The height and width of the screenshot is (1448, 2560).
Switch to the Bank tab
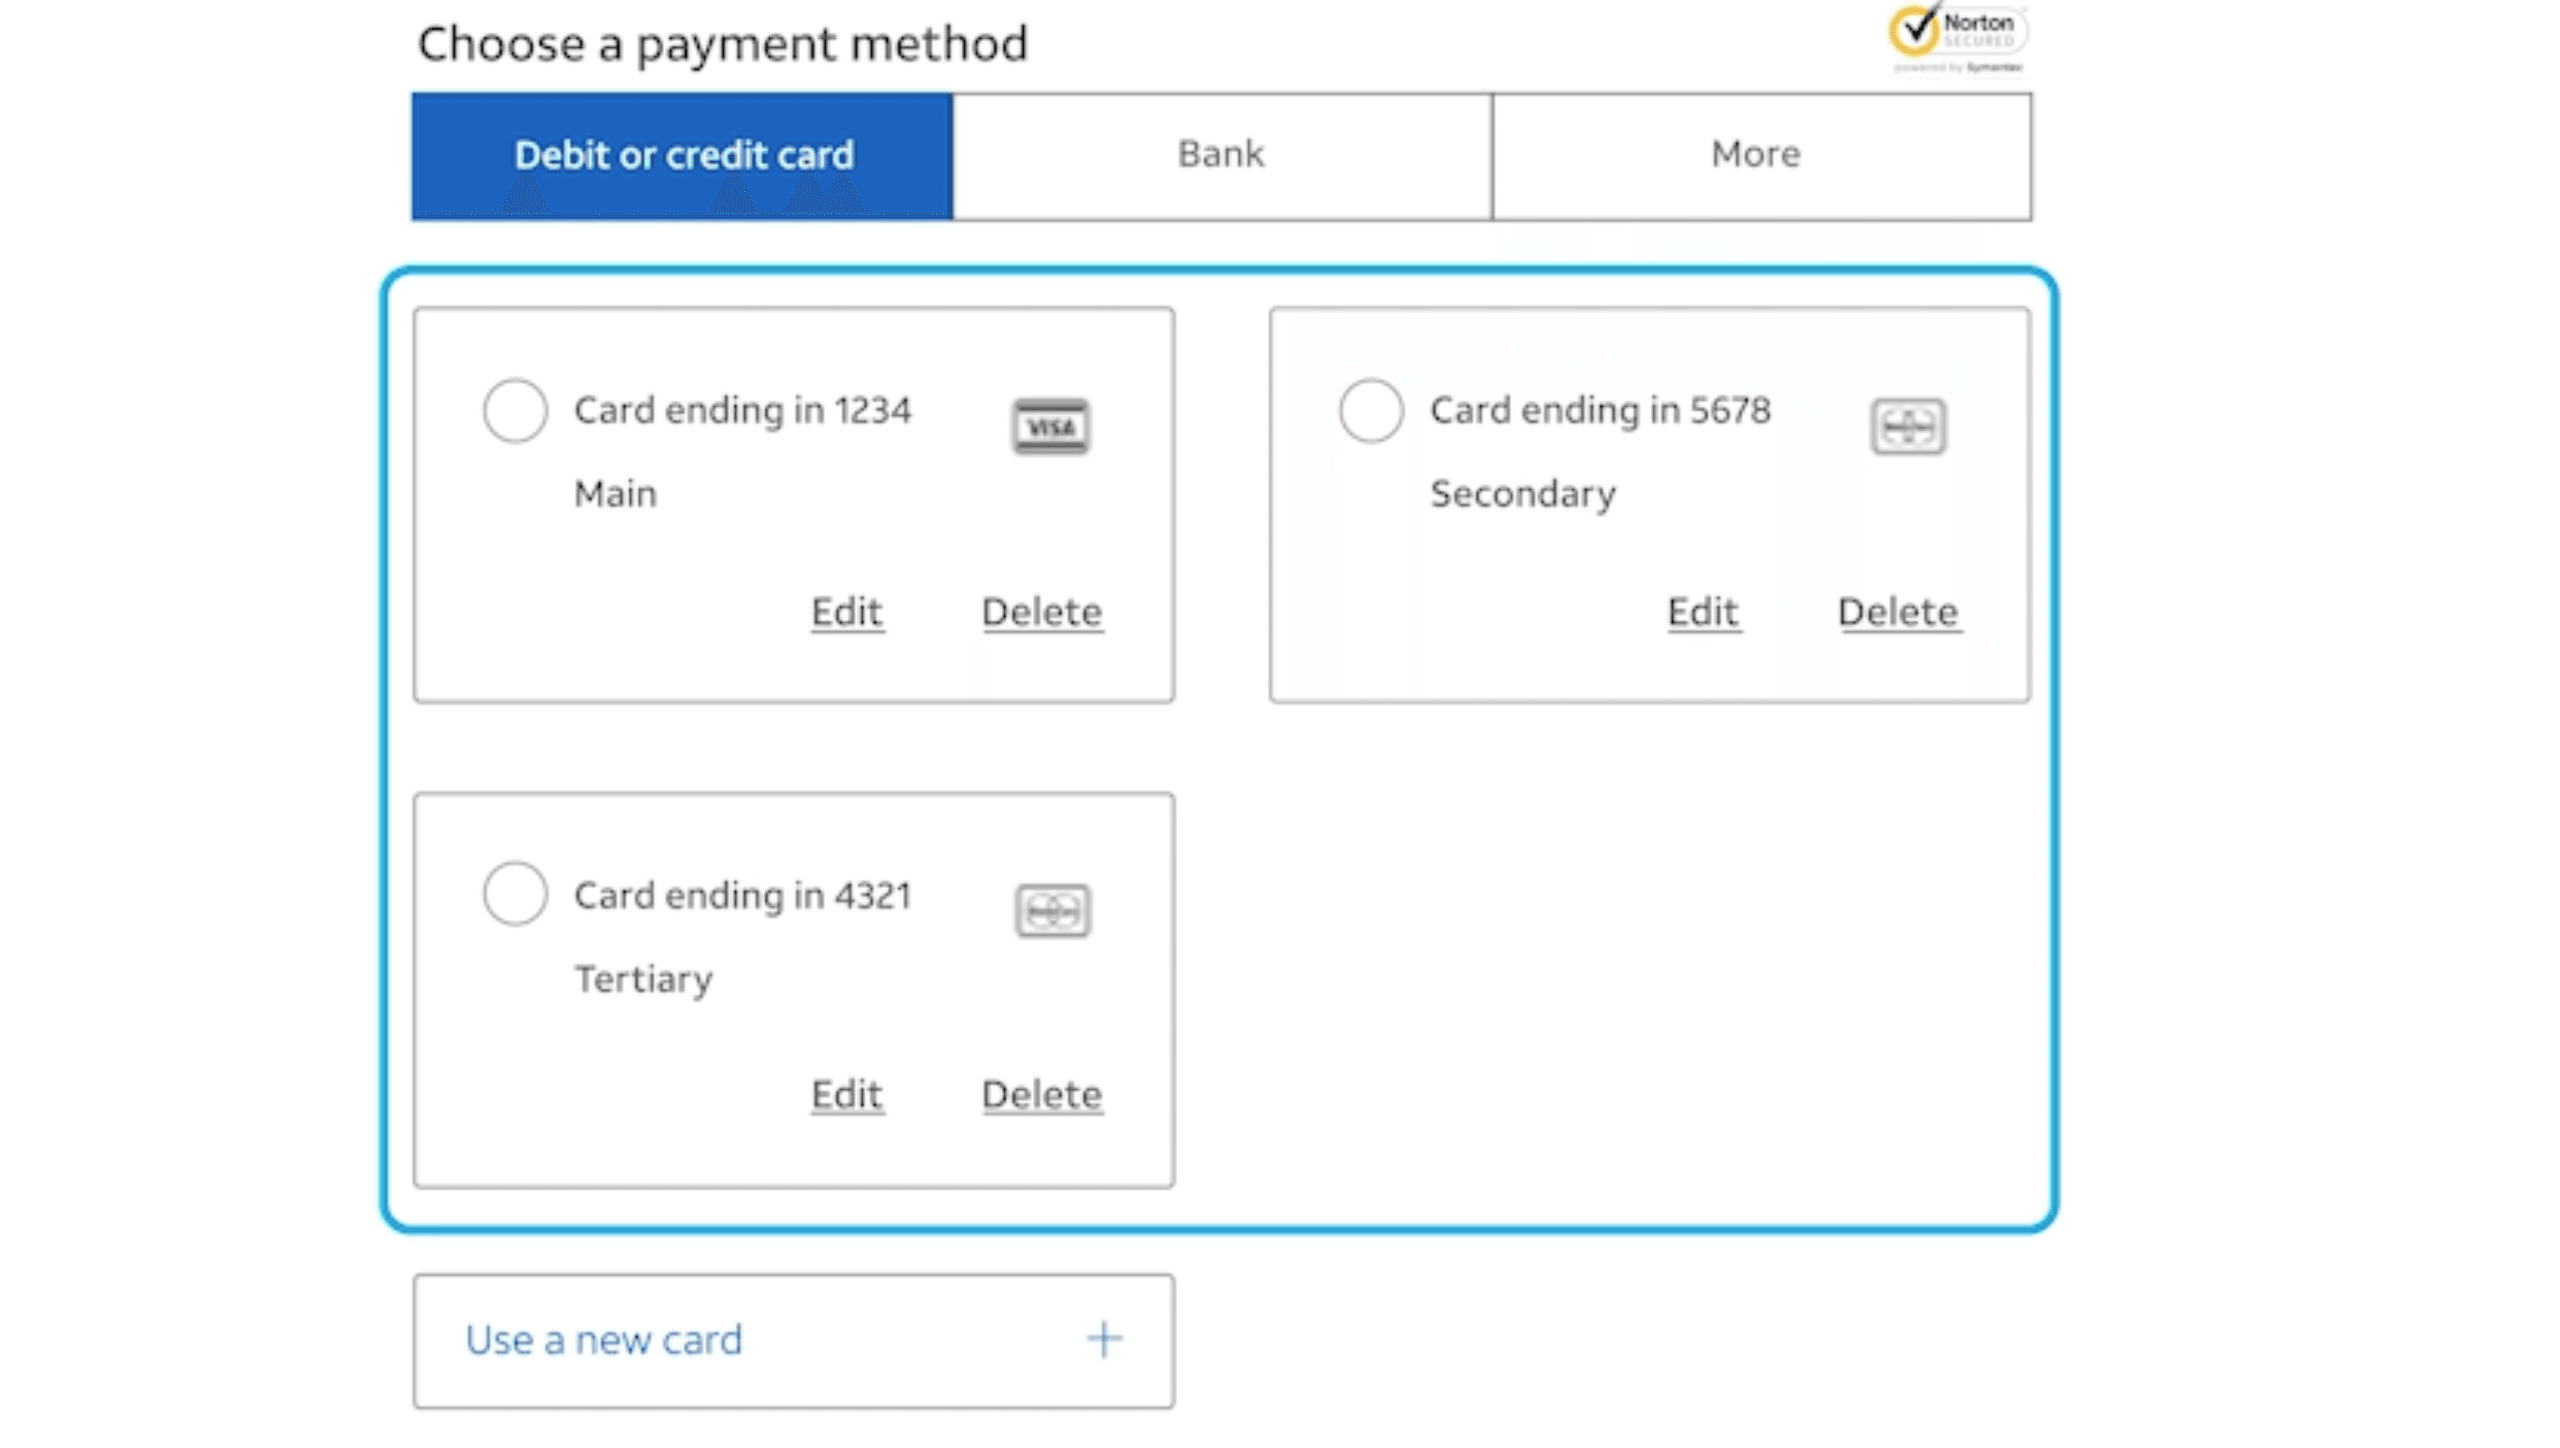[1221, 155]
